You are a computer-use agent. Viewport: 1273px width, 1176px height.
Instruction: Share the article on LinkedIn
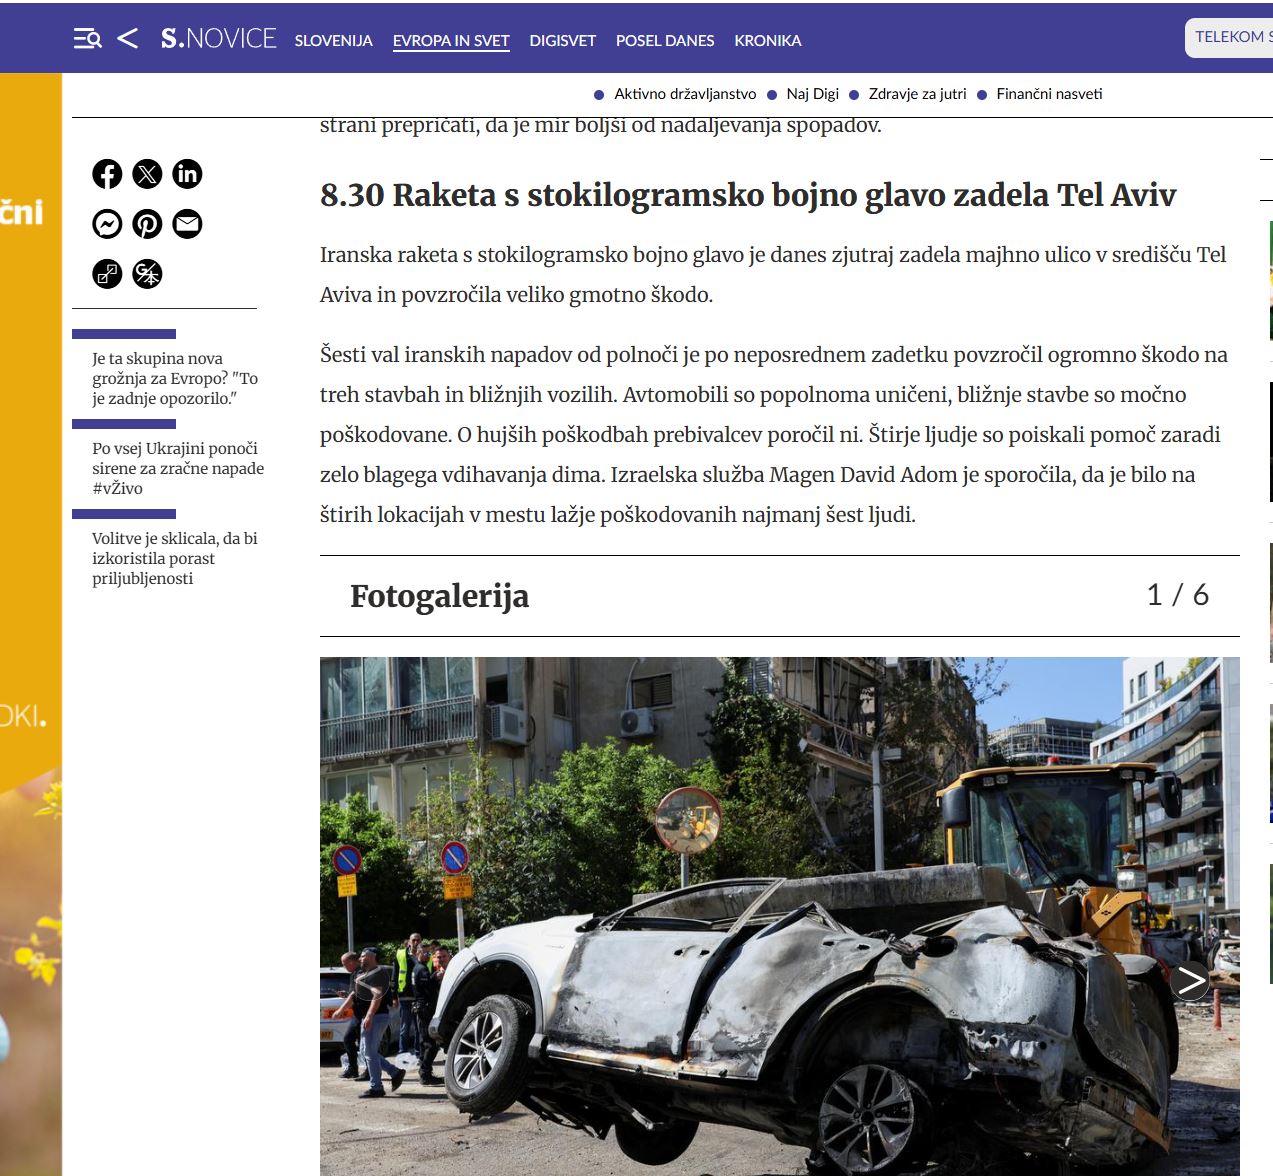(187, 174)
